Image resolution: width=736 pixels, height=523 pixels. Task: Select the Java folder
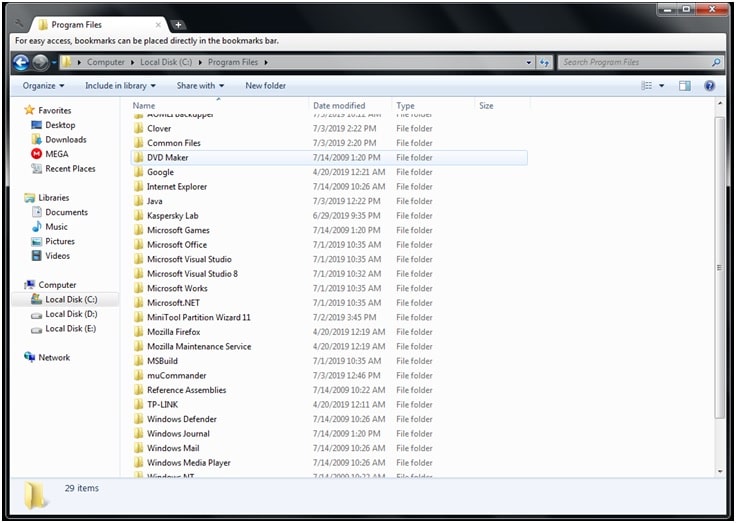tap(329, 201)
